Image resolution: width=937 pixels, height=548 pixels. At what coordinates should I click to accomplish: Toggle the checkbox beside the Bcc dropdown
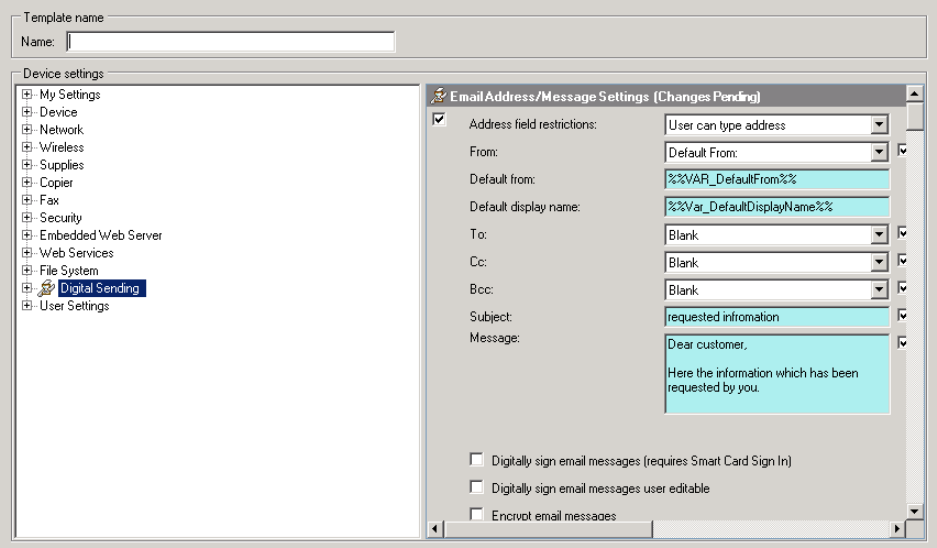click(x=902, y=287)
